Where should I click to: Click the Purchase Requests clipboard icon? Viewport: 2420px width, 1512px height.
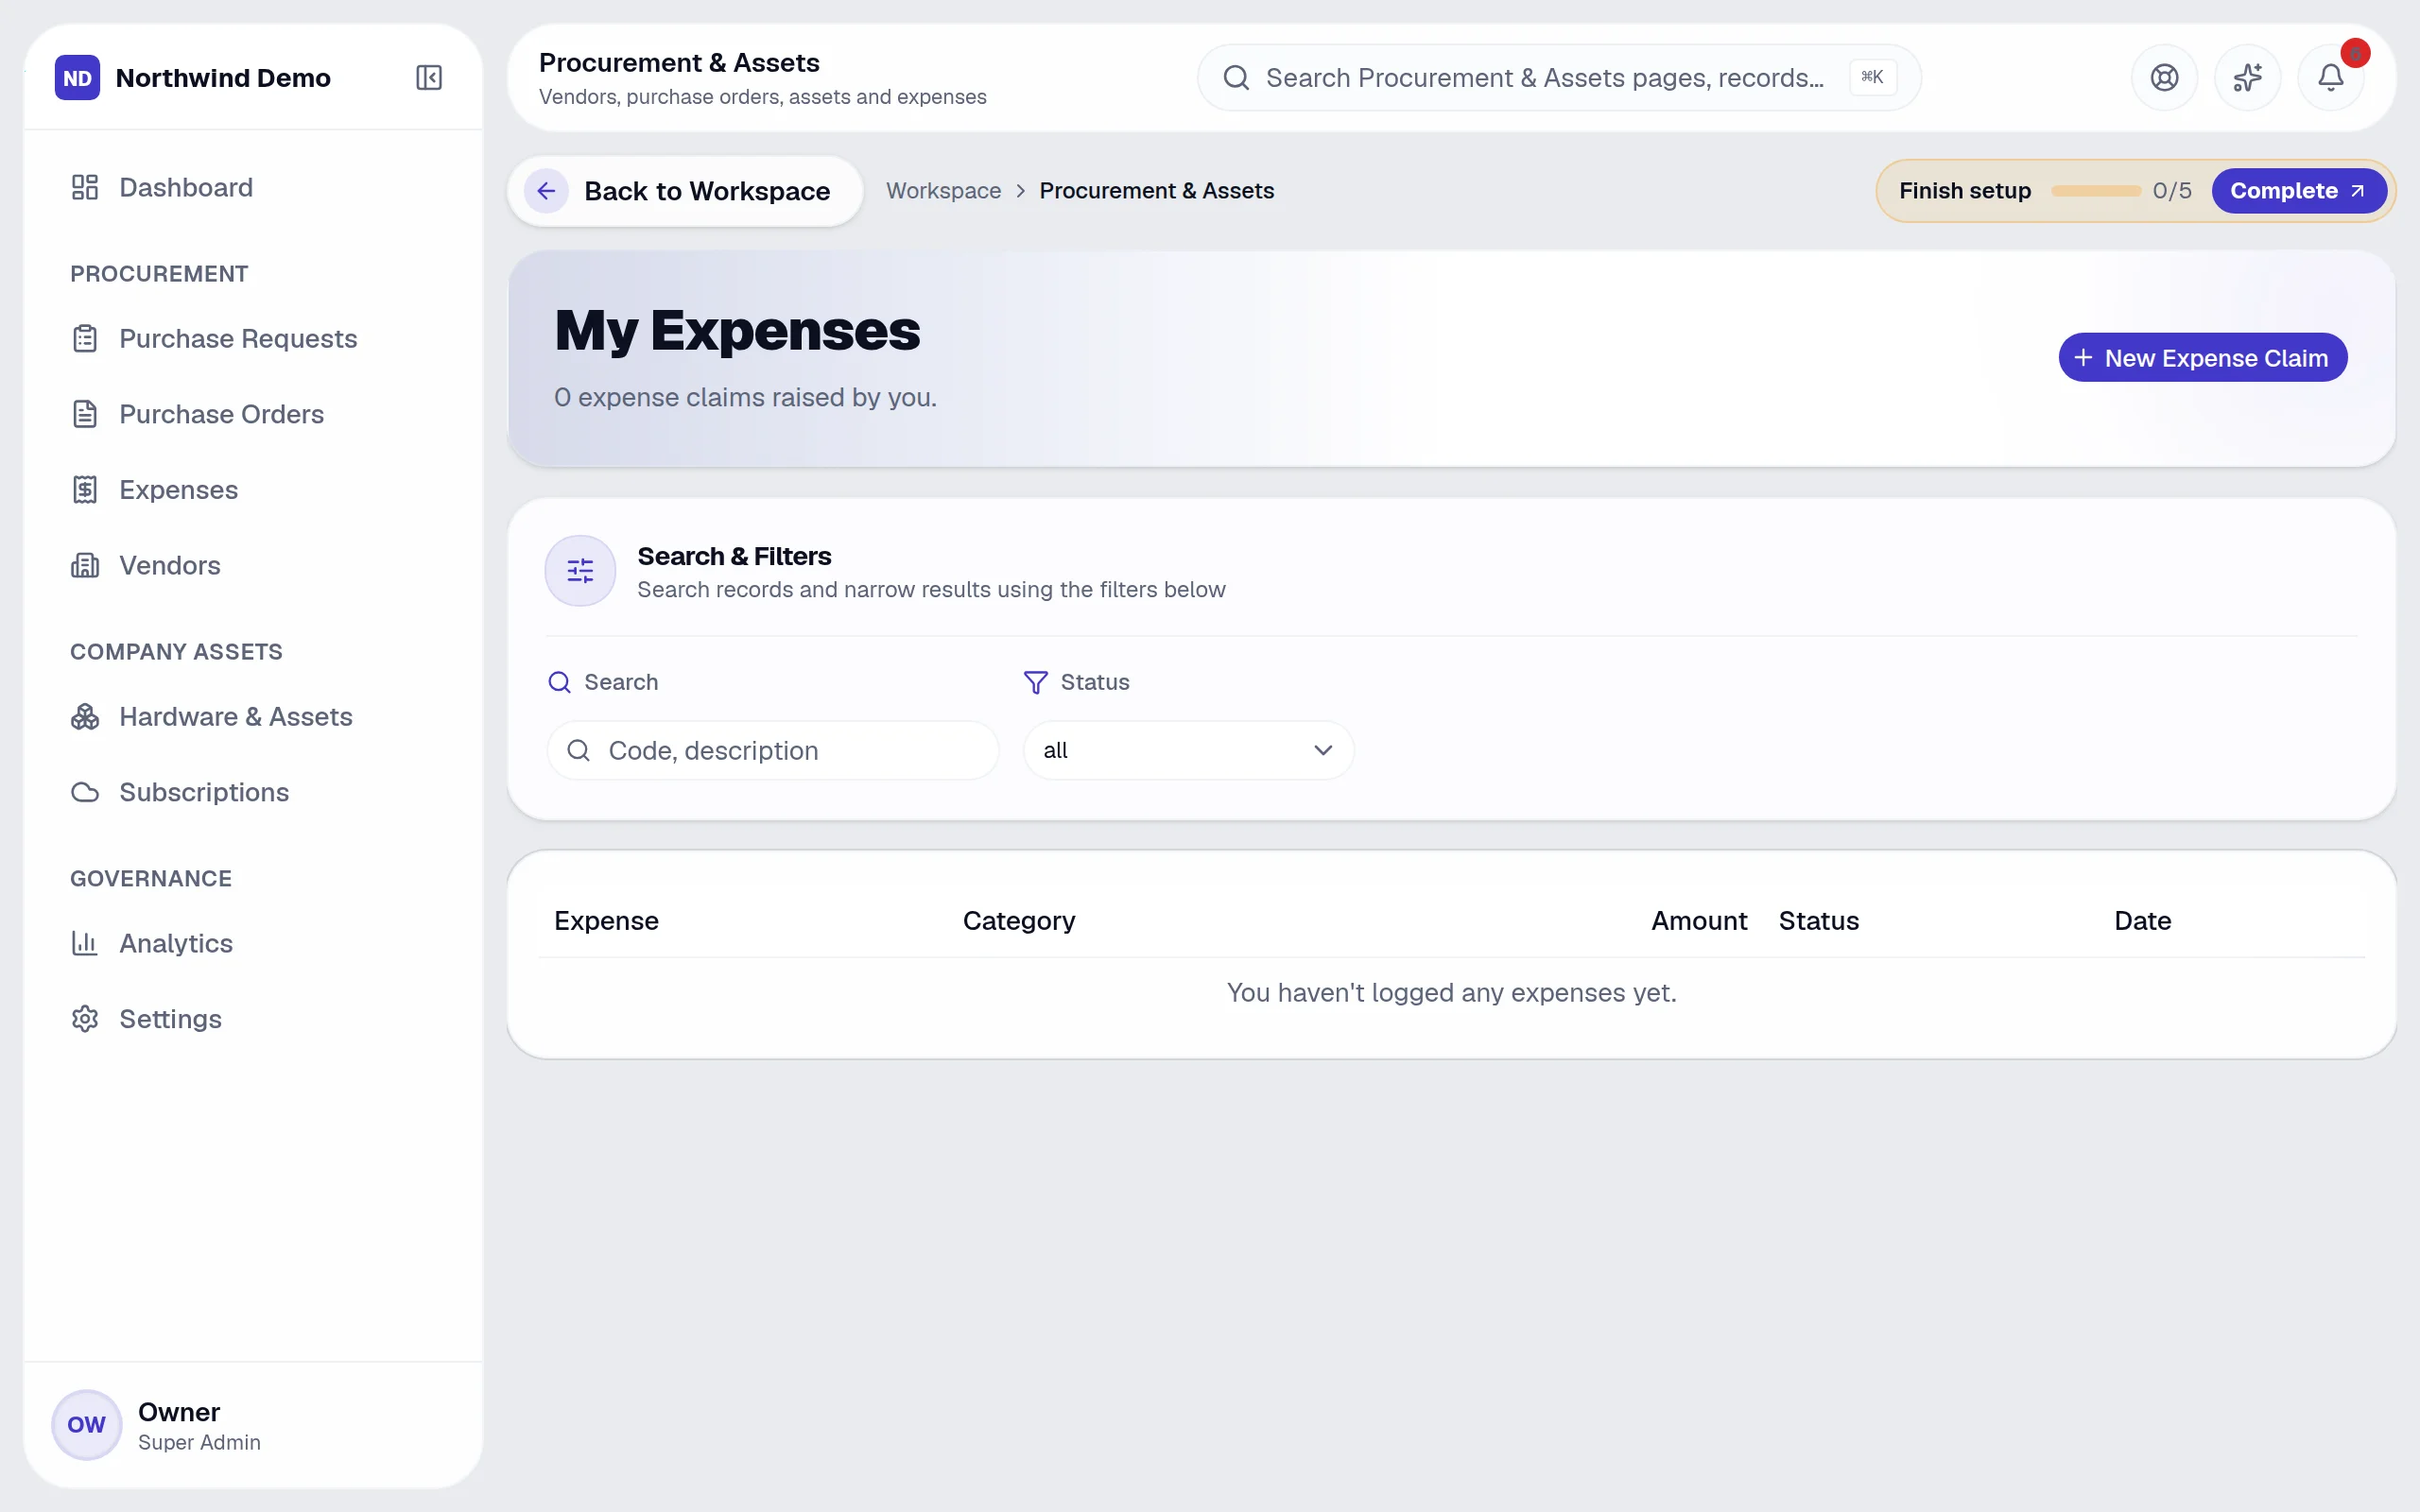click(x=85, y=339)
